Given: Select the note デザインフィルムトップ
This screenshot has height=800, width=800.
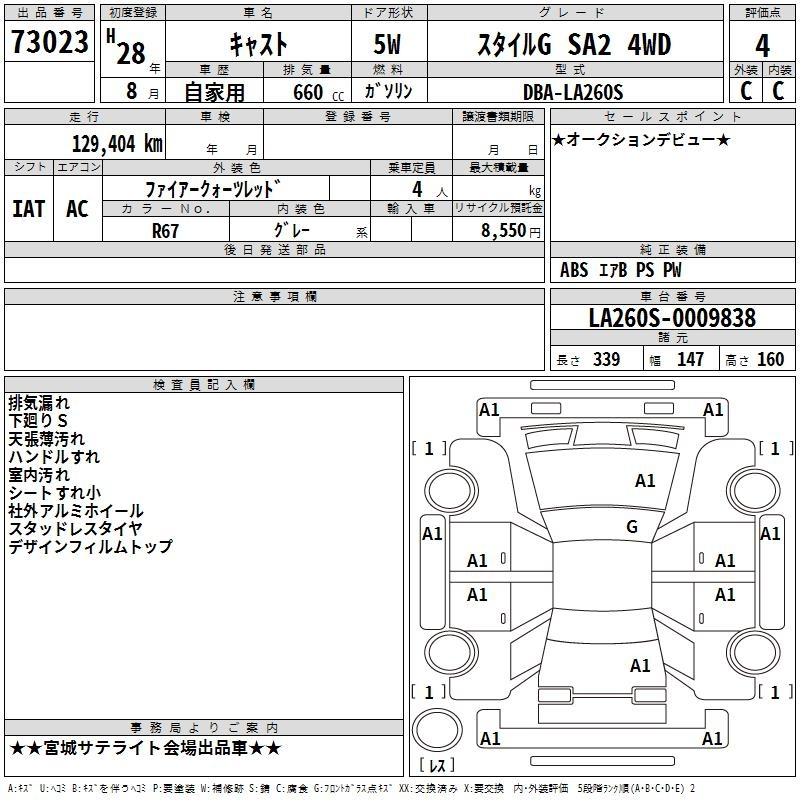Looking at the screenshot, I should pyautogui.click(x=90, y=546).
